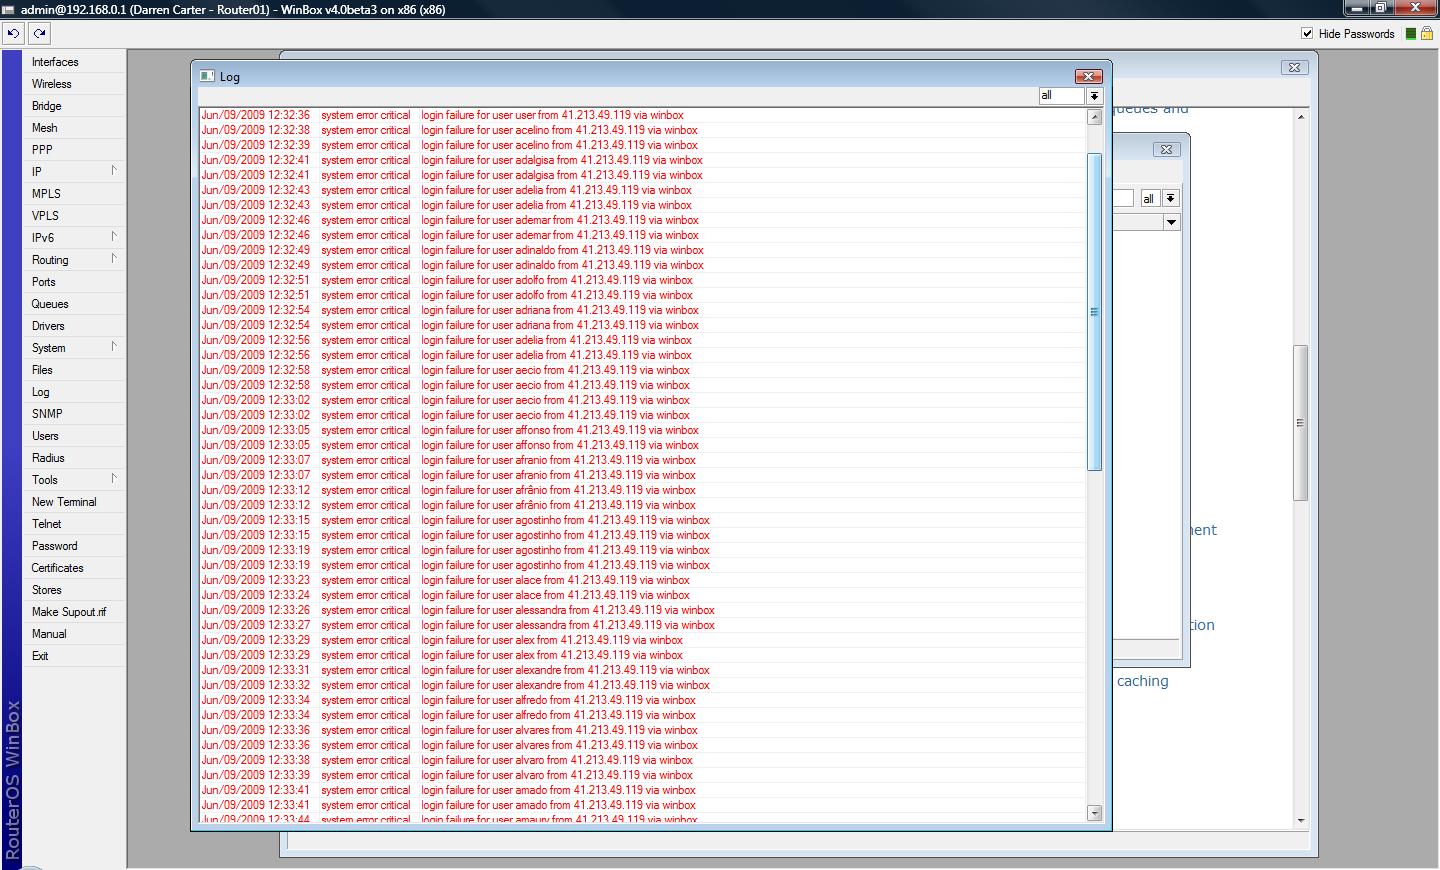Click the Log window vertical scrollbar thumb
The height and width of the screenshot is (870, 1440).
click(1094, 312)
